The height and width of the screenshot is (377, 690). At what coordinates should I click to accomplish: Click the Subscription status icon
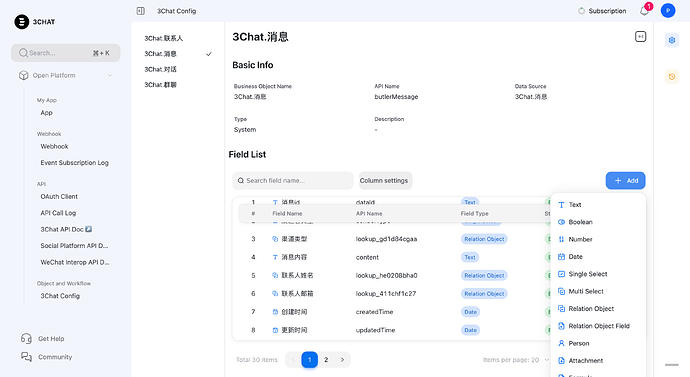[x=581, y=11]
